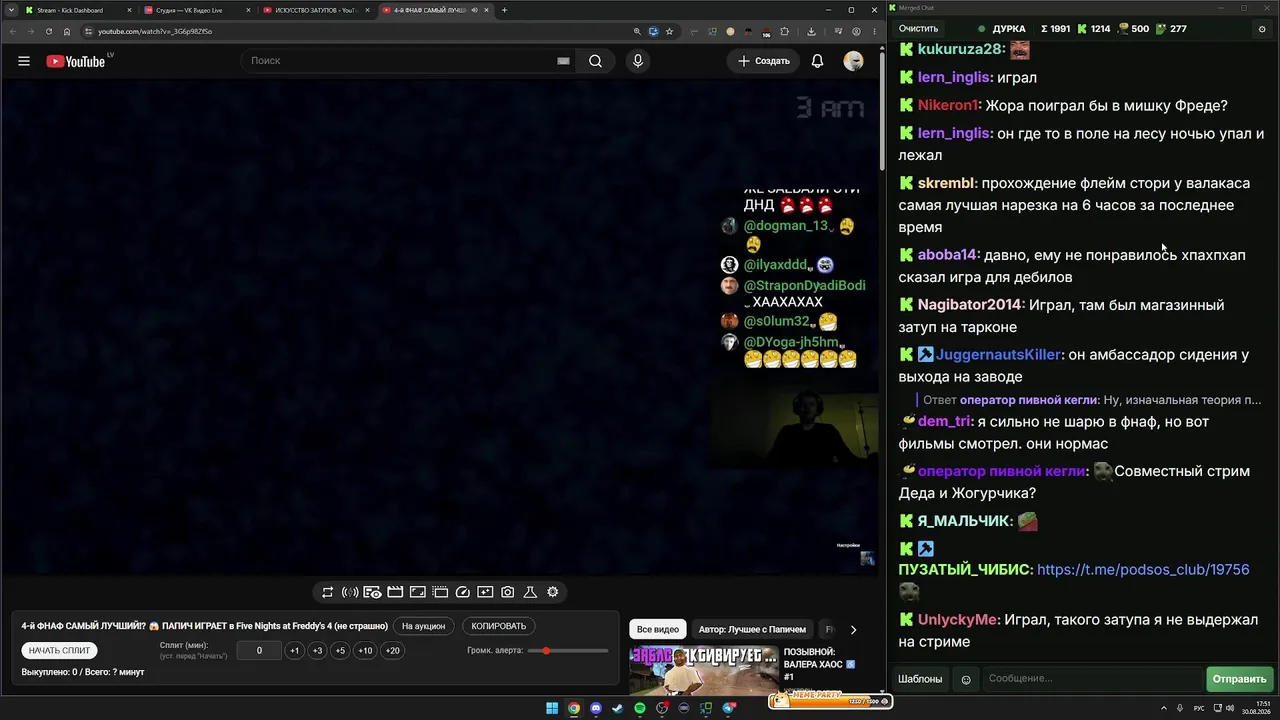Click the split minutes input field
This screenshot has height=720, width=1280.
pos(259,651)
